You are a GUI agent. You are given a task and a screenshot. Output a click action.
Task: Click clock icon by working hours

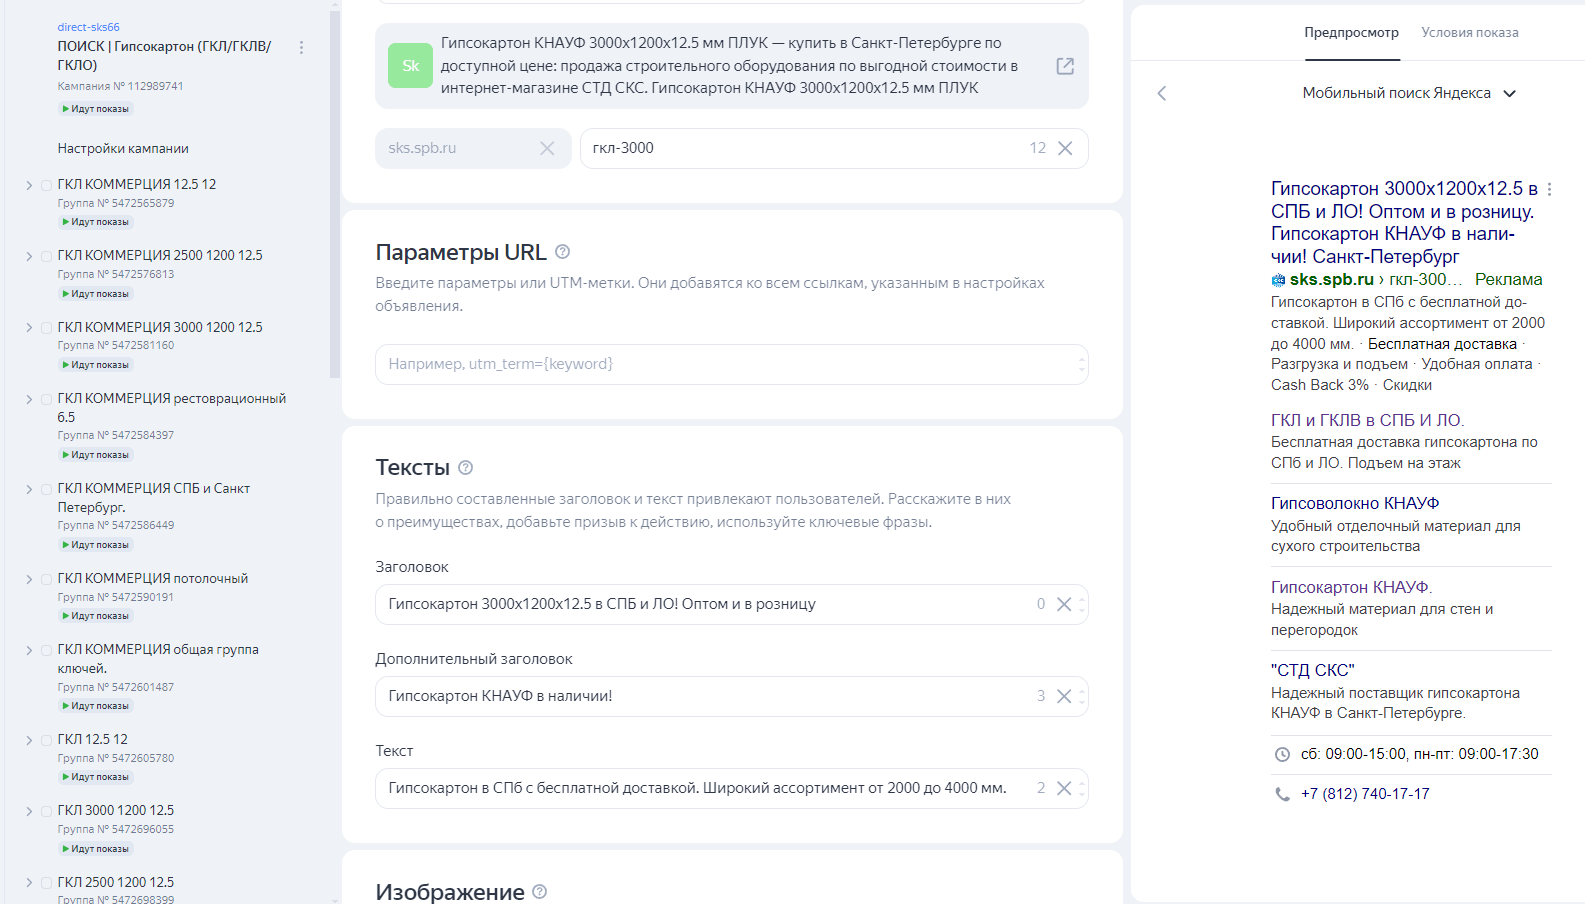coord(1282,755)
